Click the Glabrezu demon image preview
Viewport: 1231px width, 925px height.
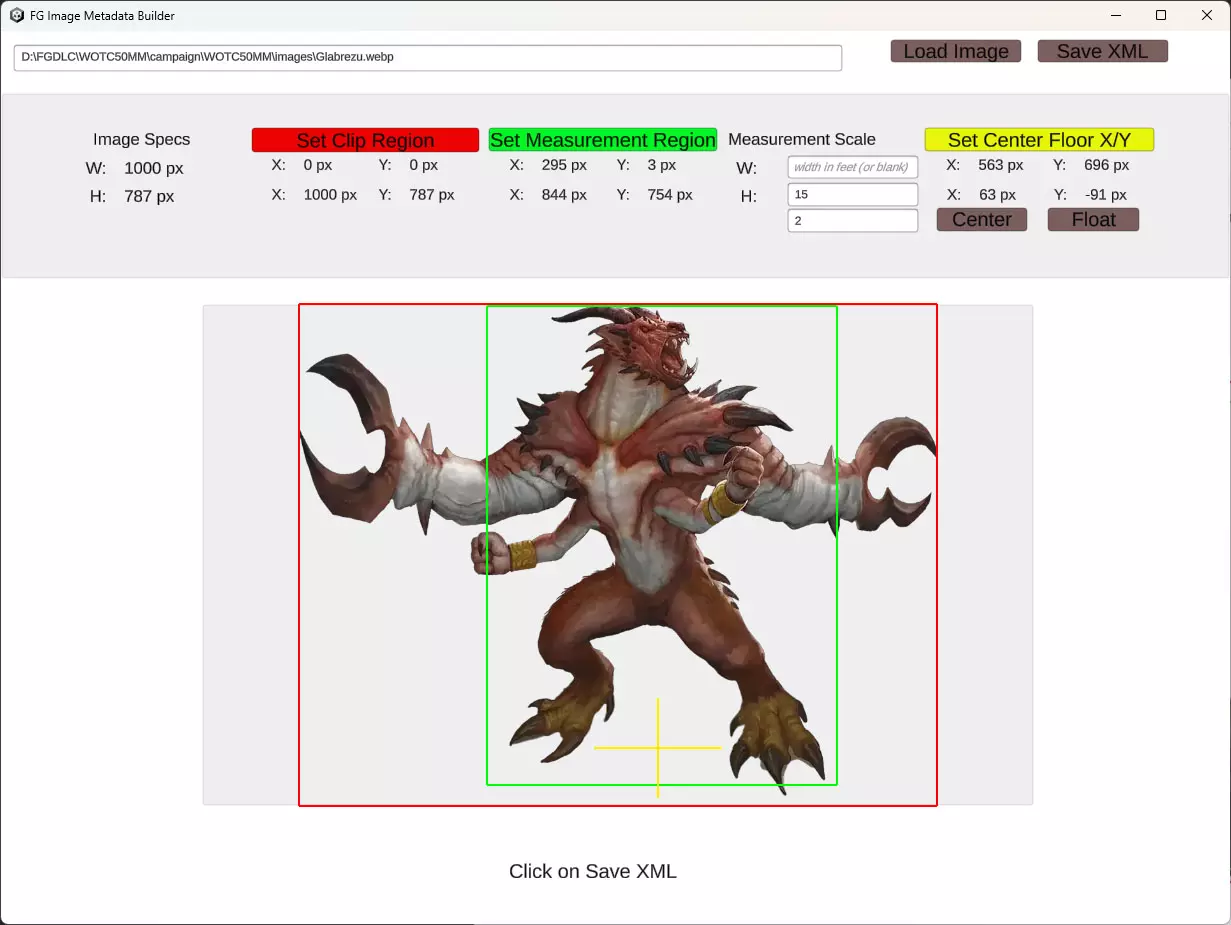pyautogui.click(x=618, y=555)
